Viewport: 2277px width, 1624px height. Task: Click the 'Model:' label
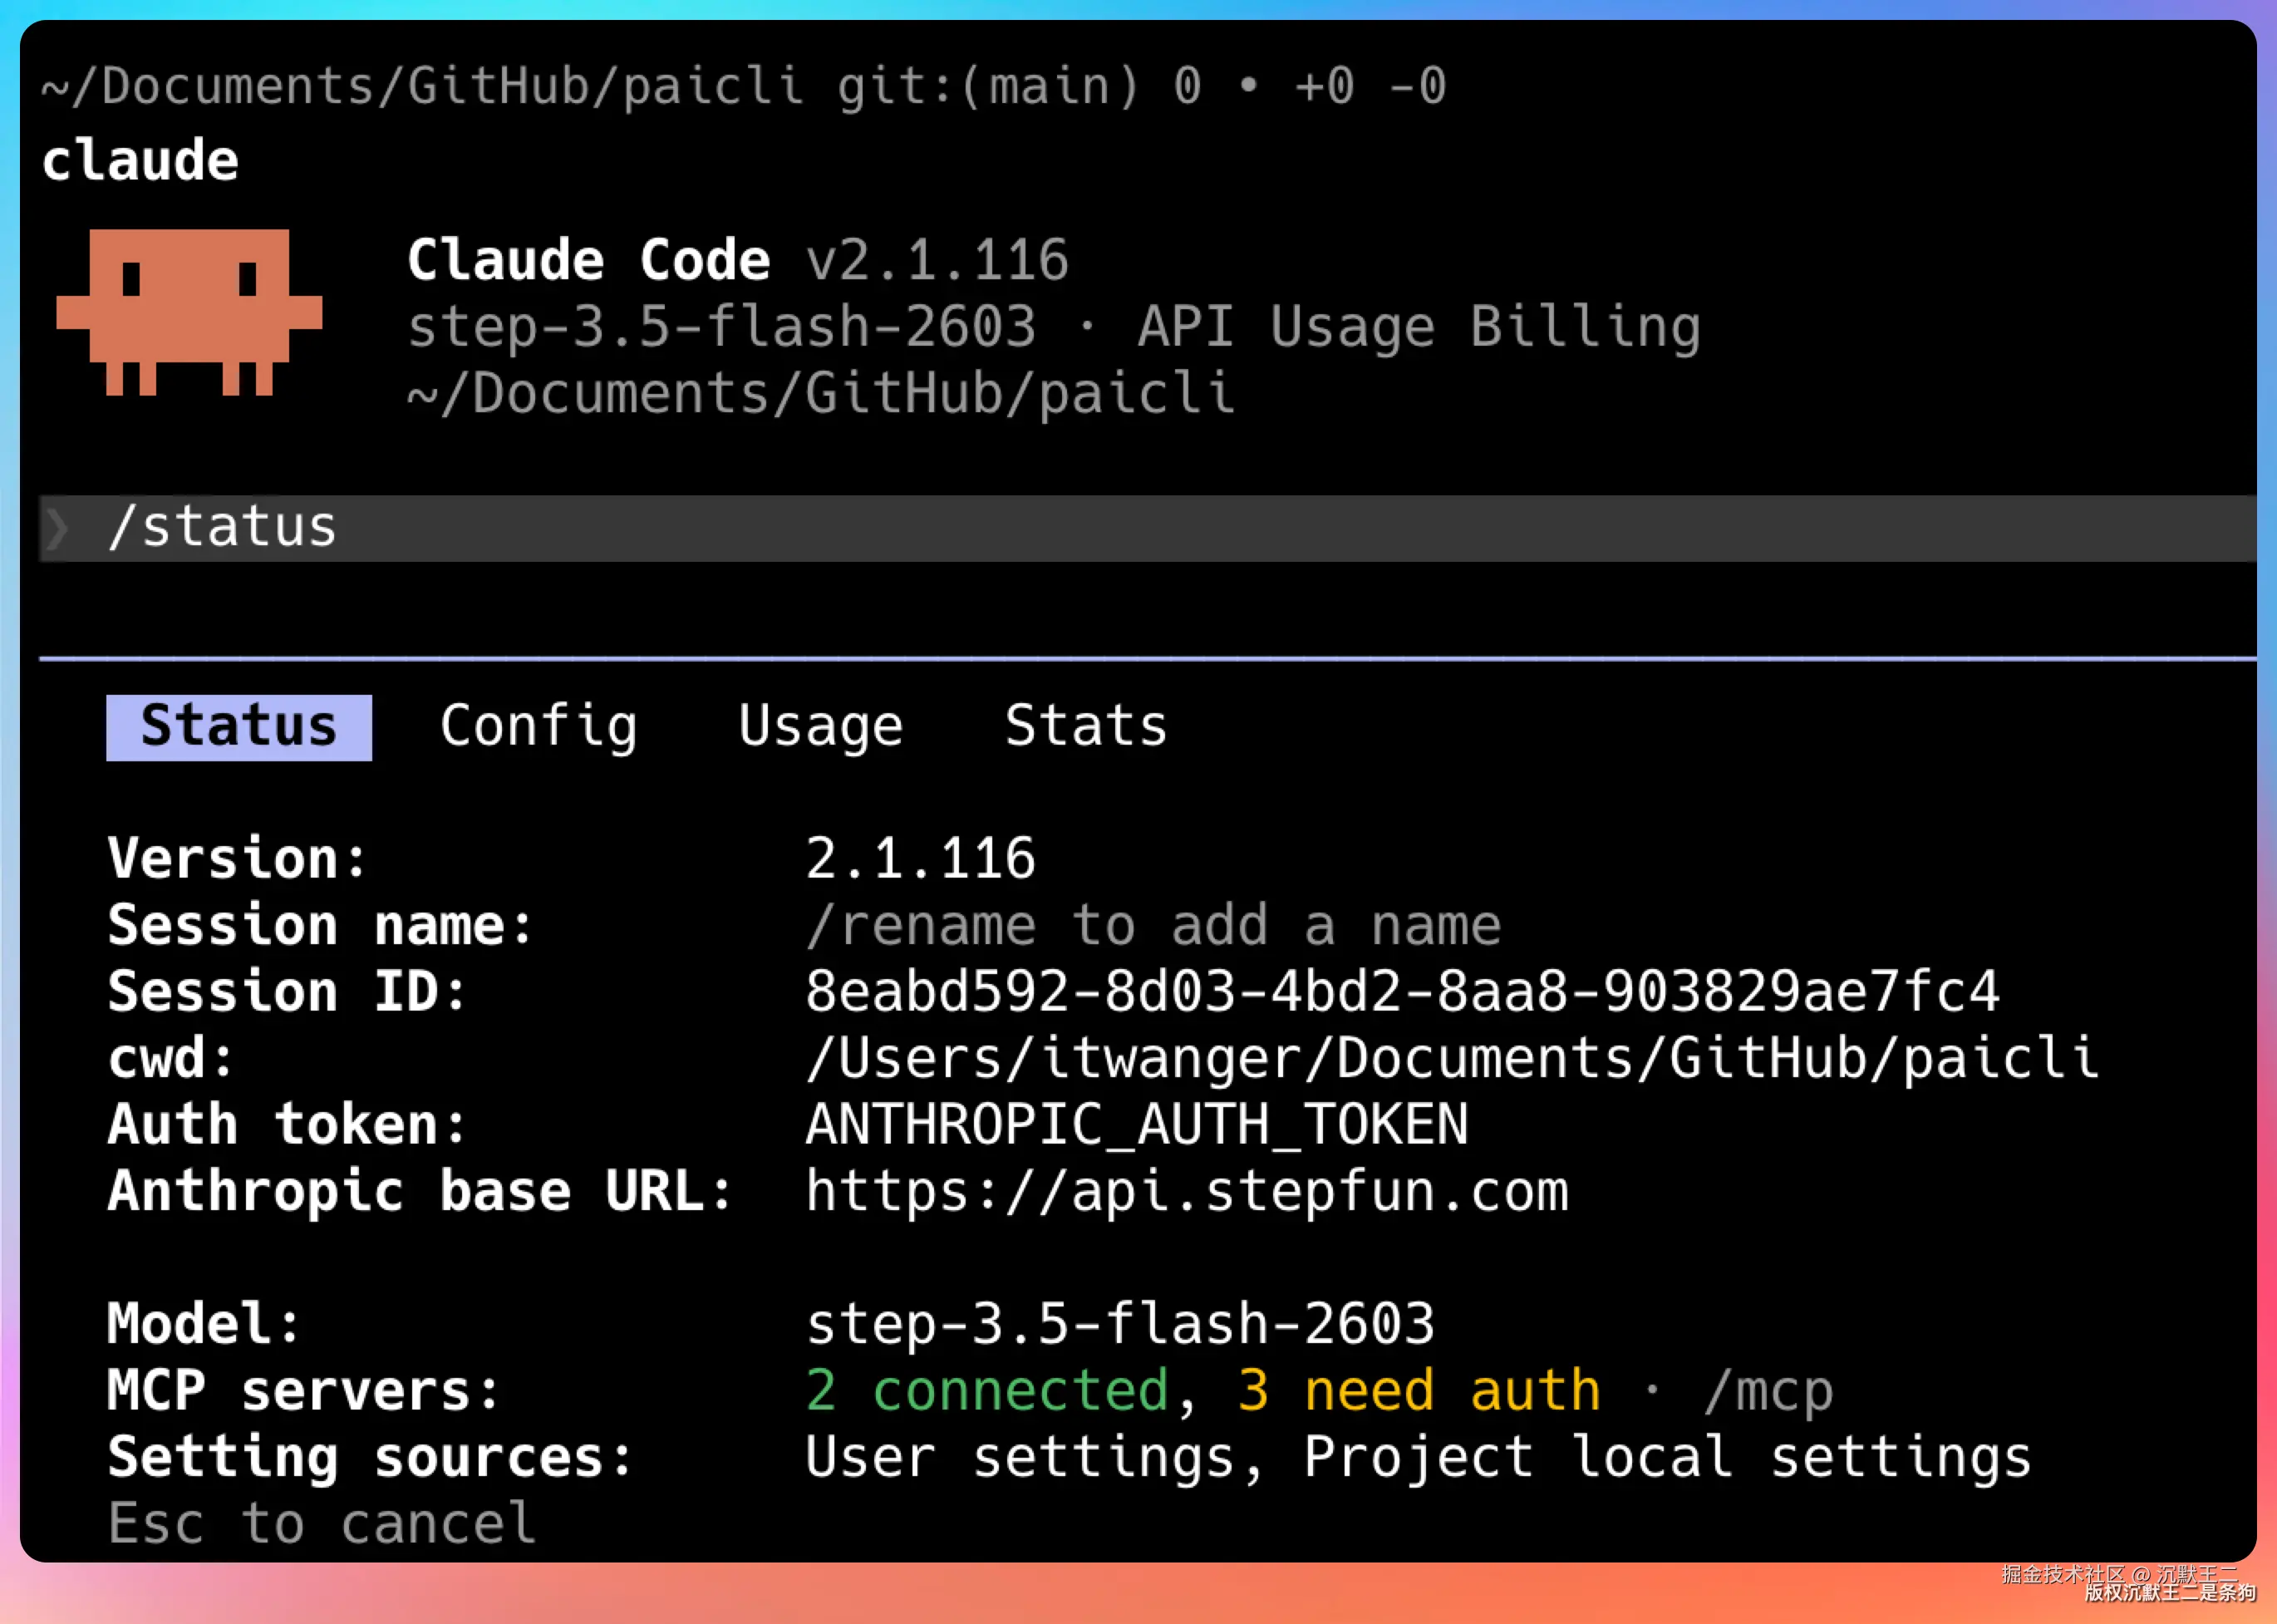point(204,1325)
